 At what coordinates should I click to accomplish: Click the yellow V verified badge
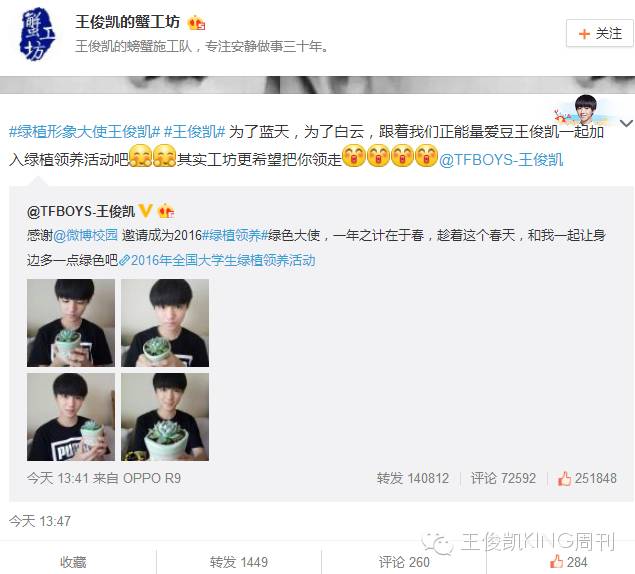[x=145, y=211]
